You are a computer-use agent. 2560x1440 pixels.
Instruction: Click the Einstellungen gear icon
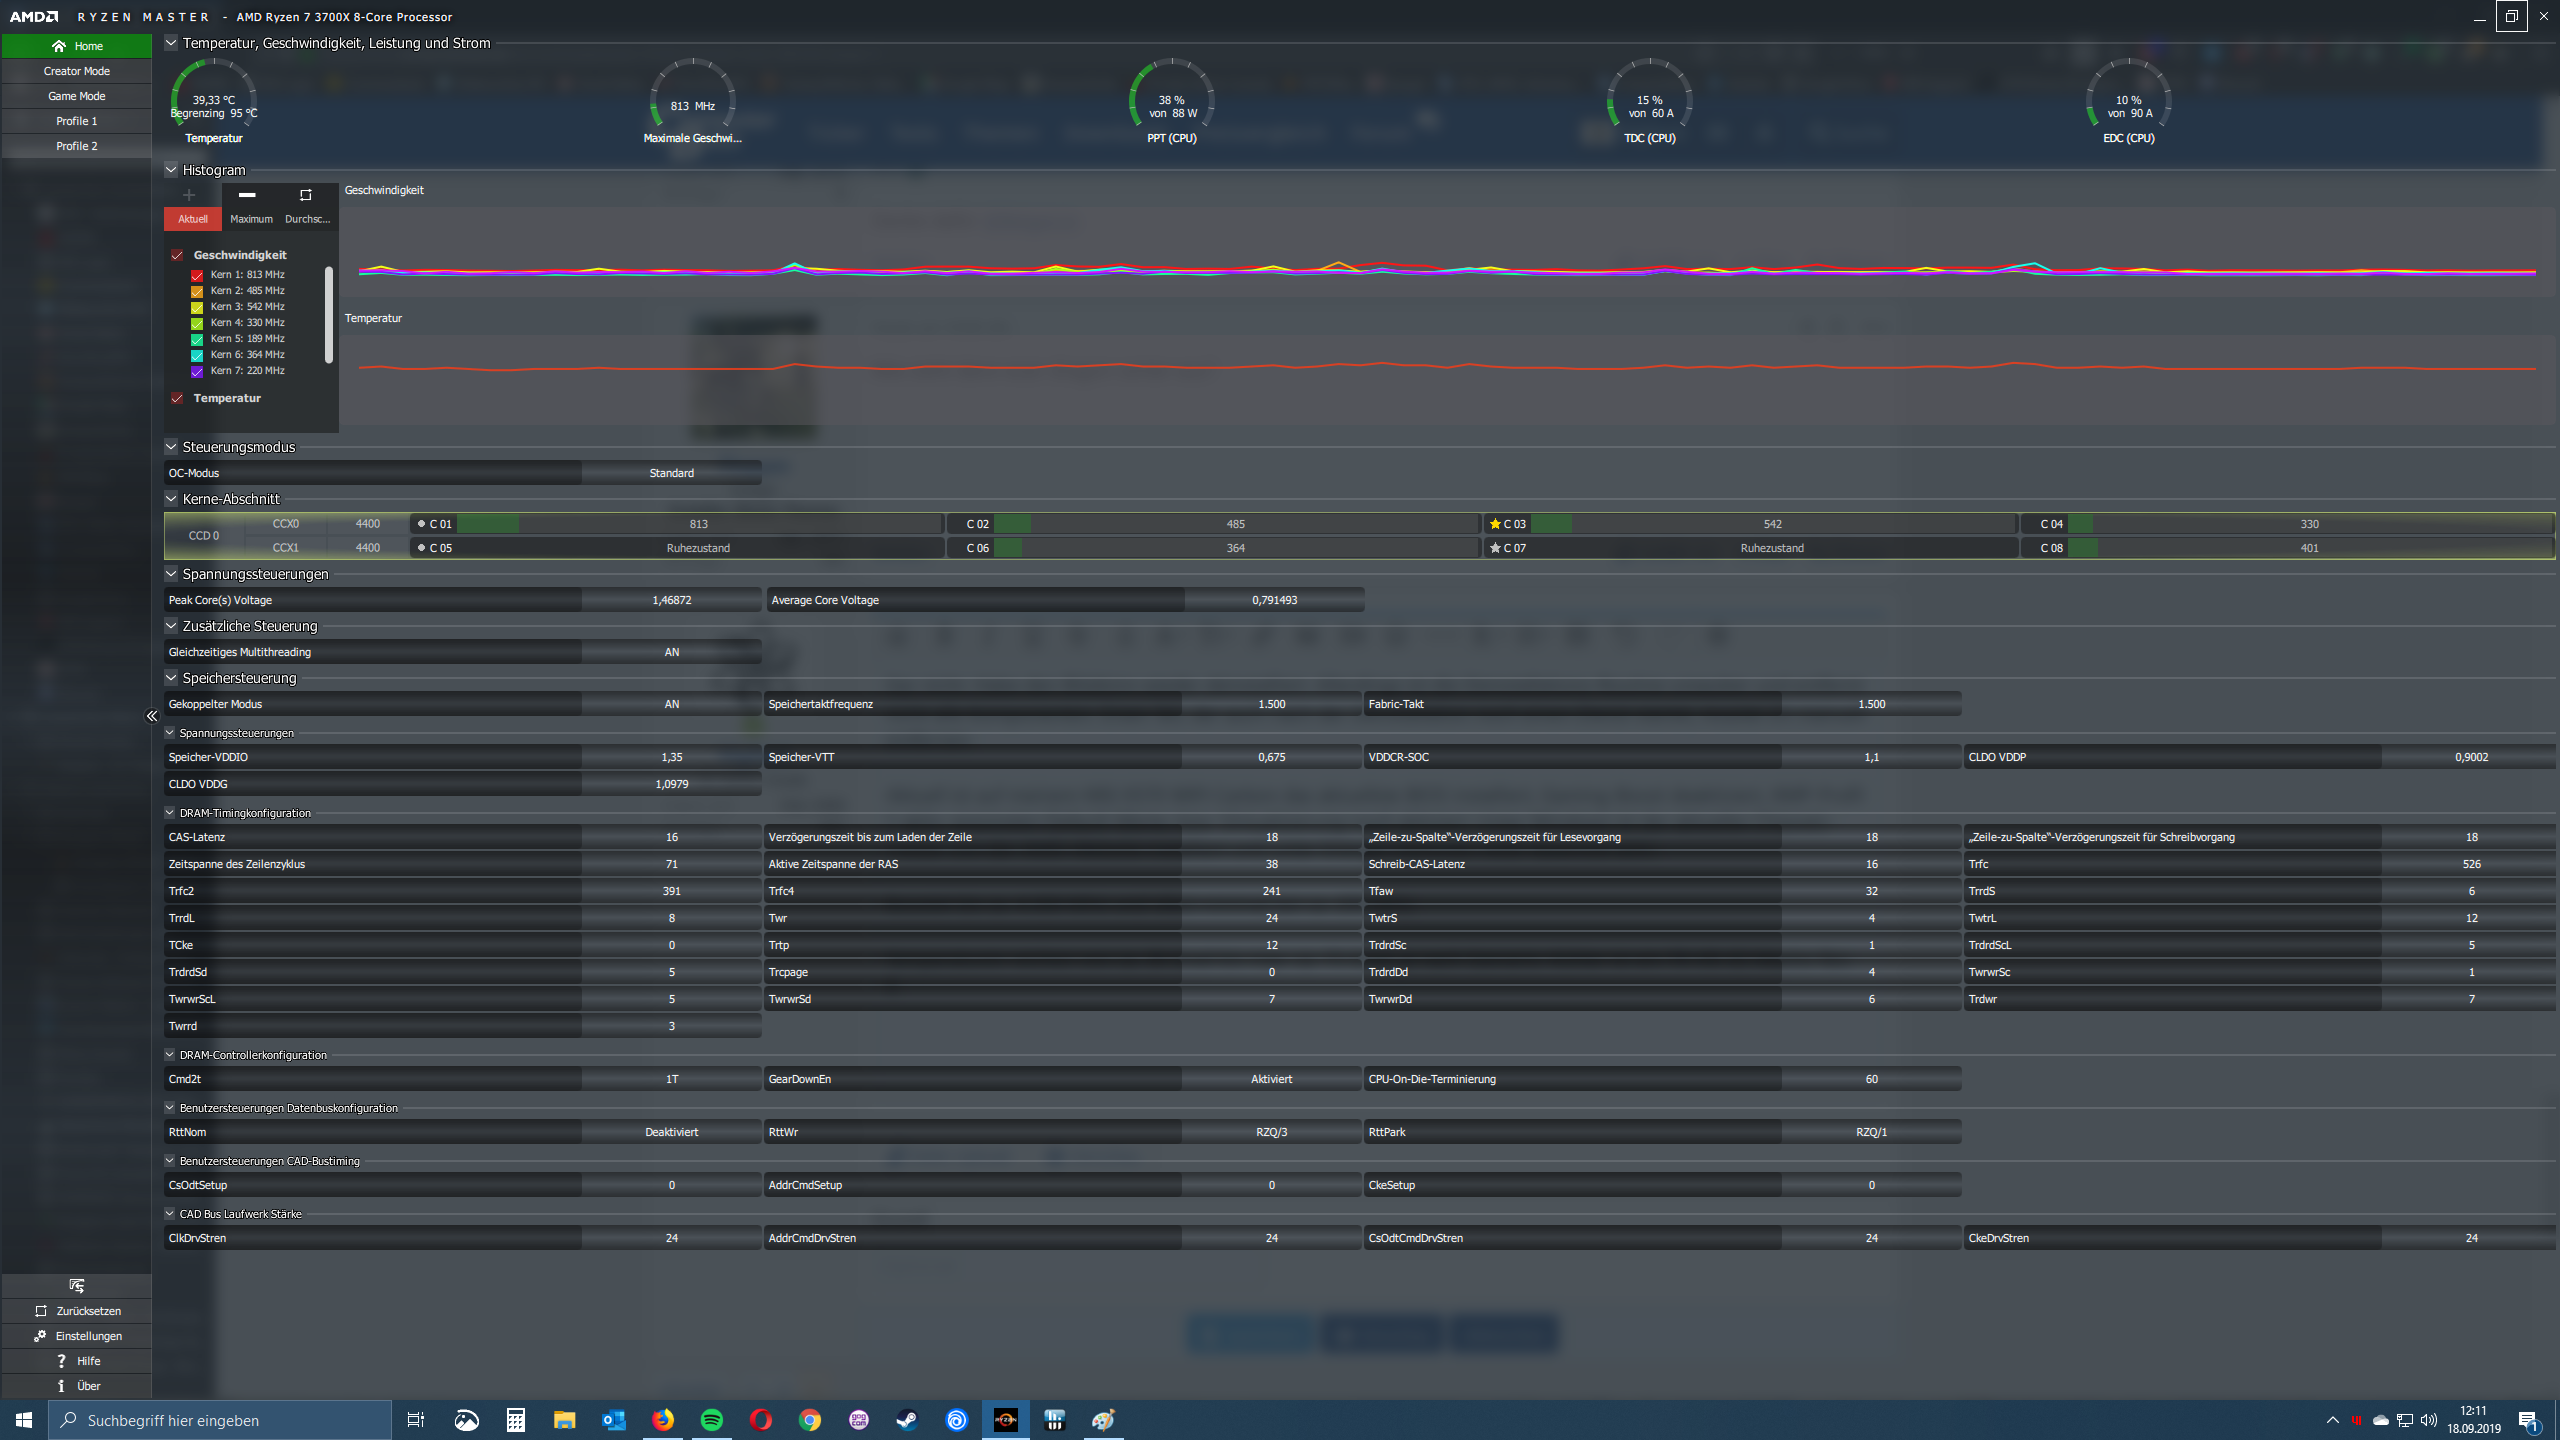40,1336
